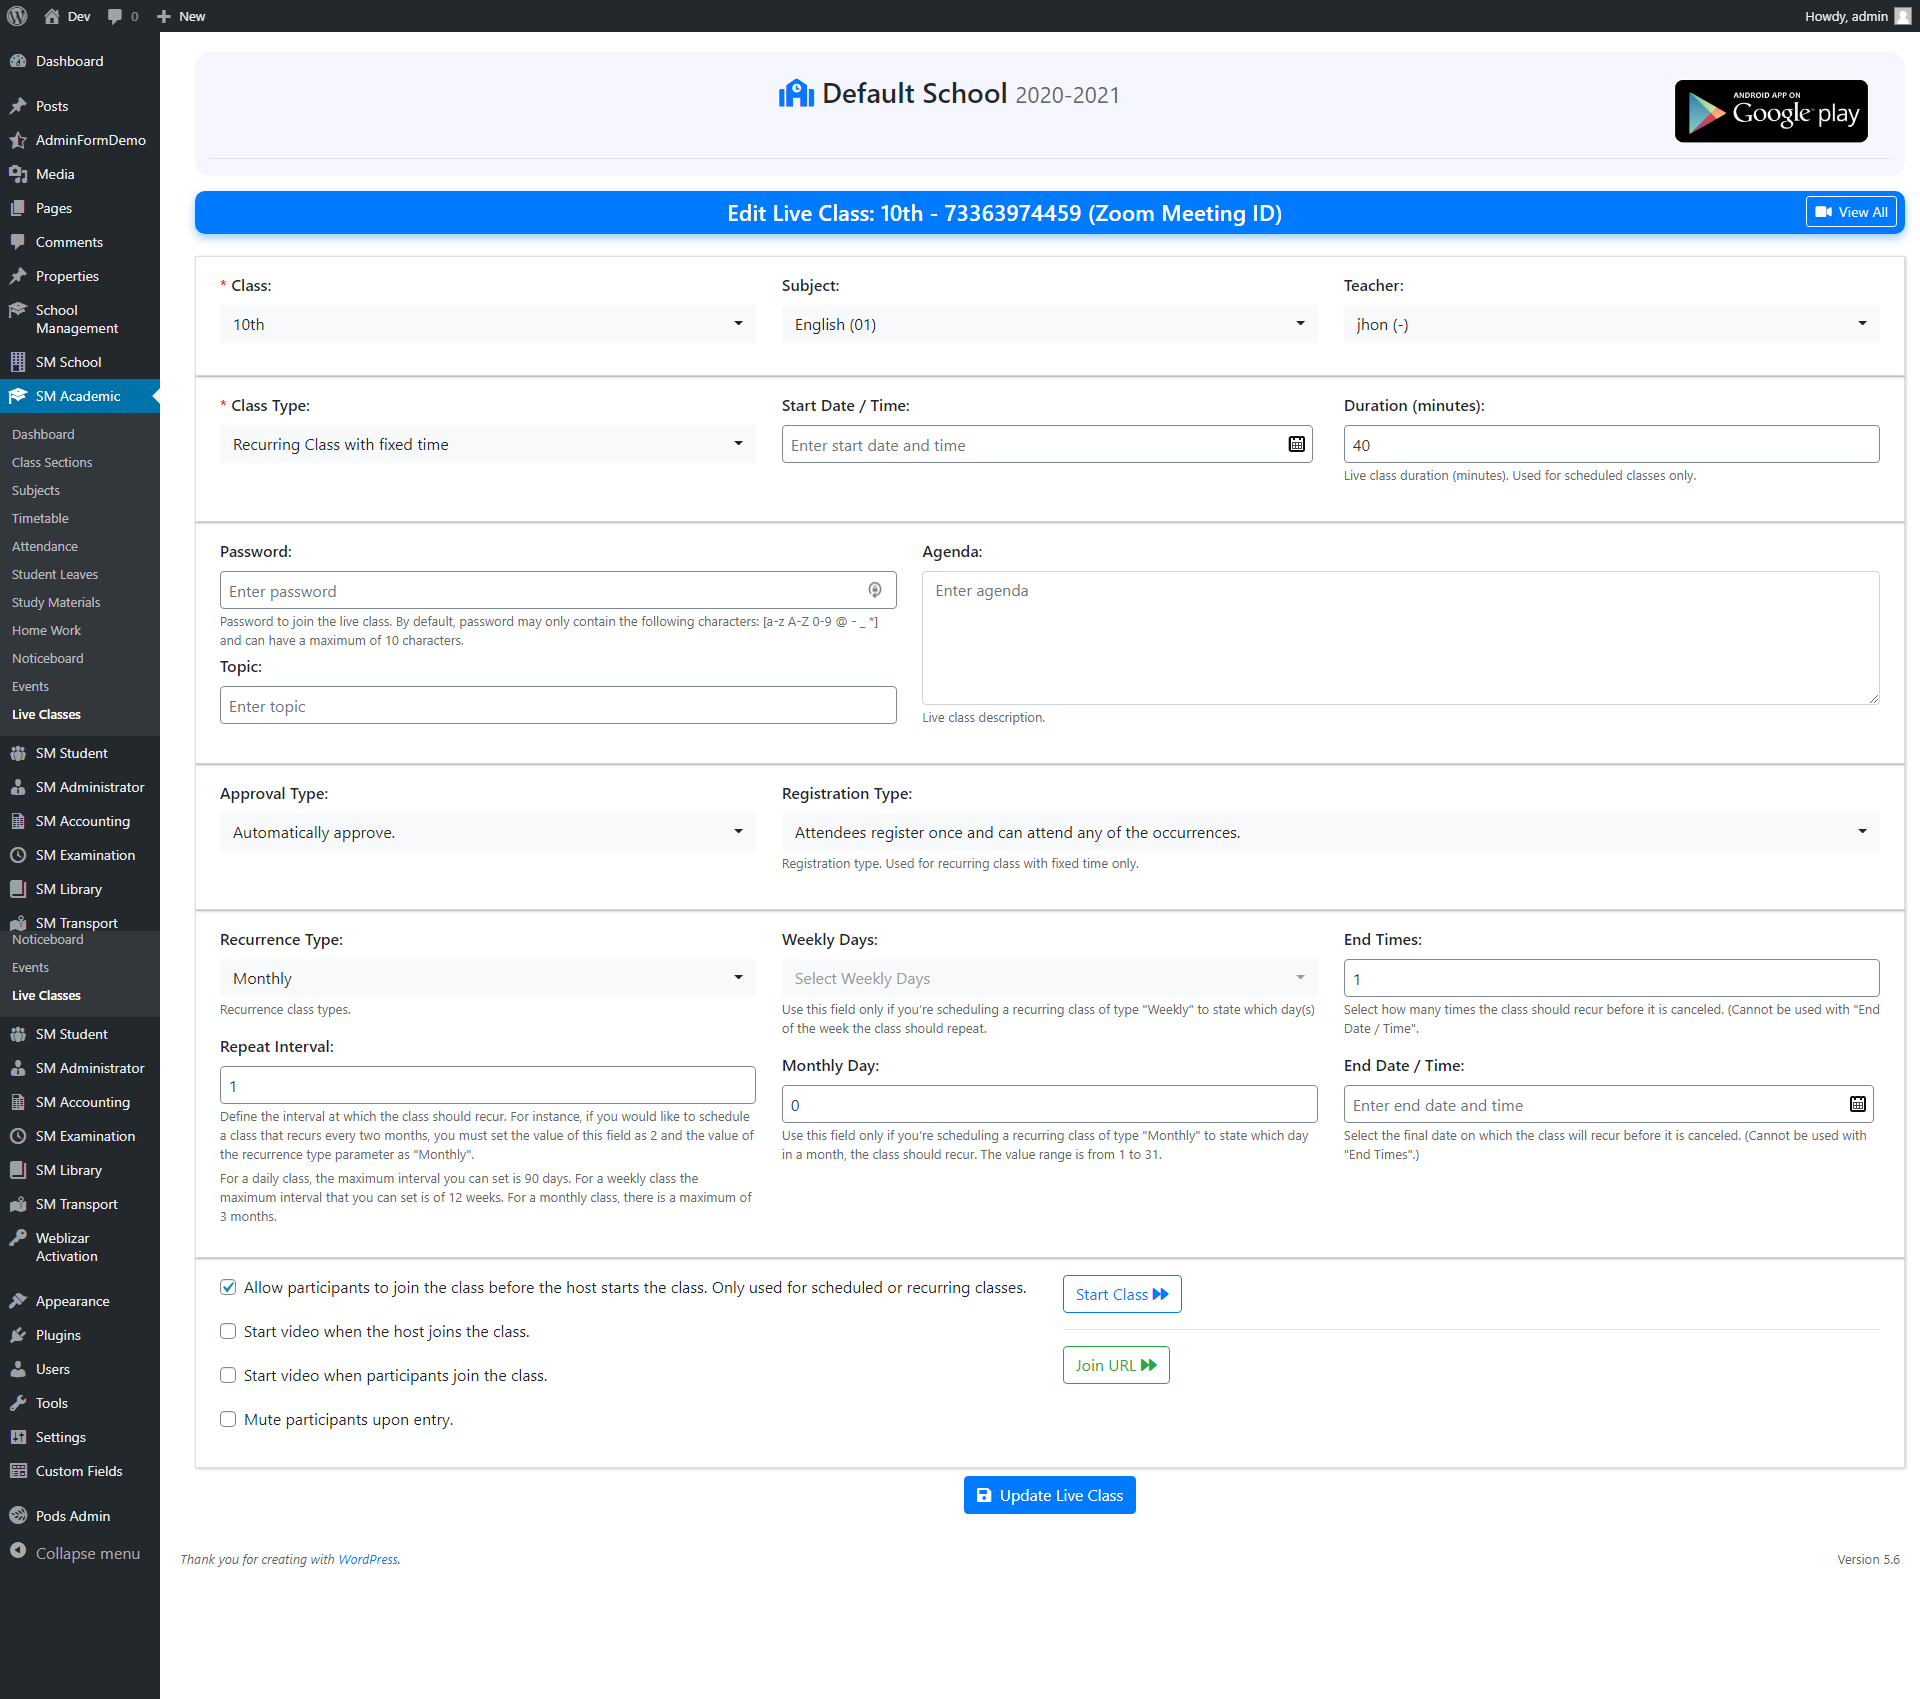Open the Class Type dropdown
The image size is (1920, 1699).
click(x=487, y=444)
